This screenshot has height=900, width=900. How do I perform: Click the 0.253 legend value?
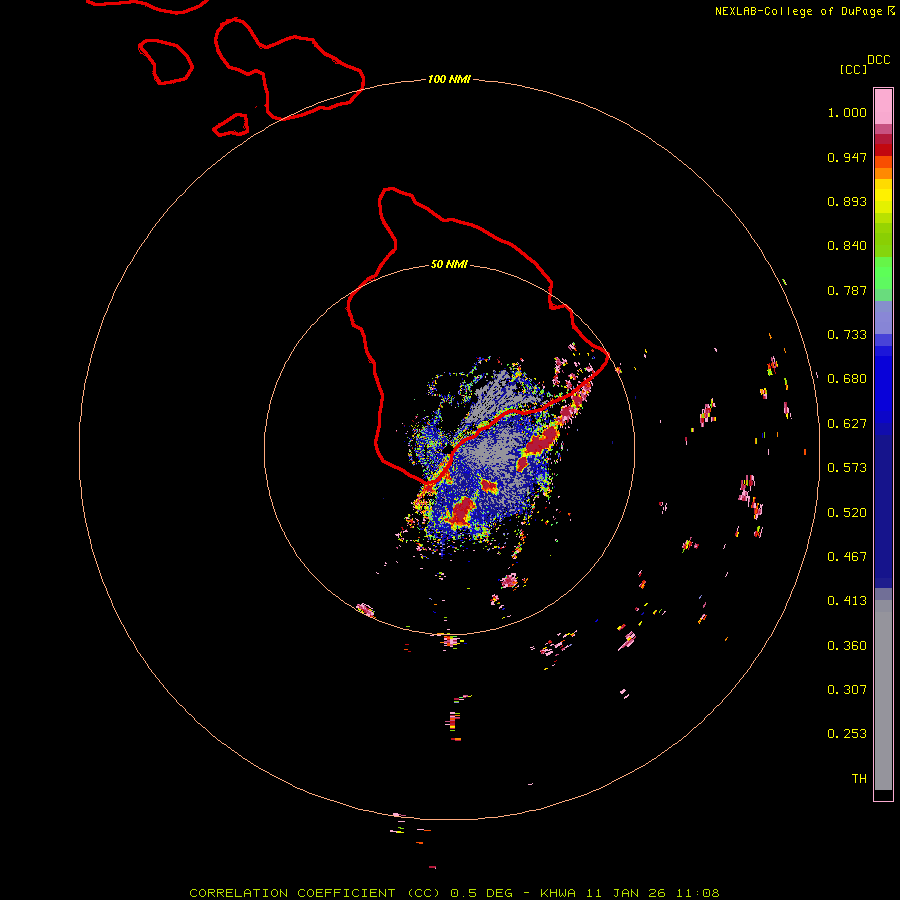pos(847,734)
